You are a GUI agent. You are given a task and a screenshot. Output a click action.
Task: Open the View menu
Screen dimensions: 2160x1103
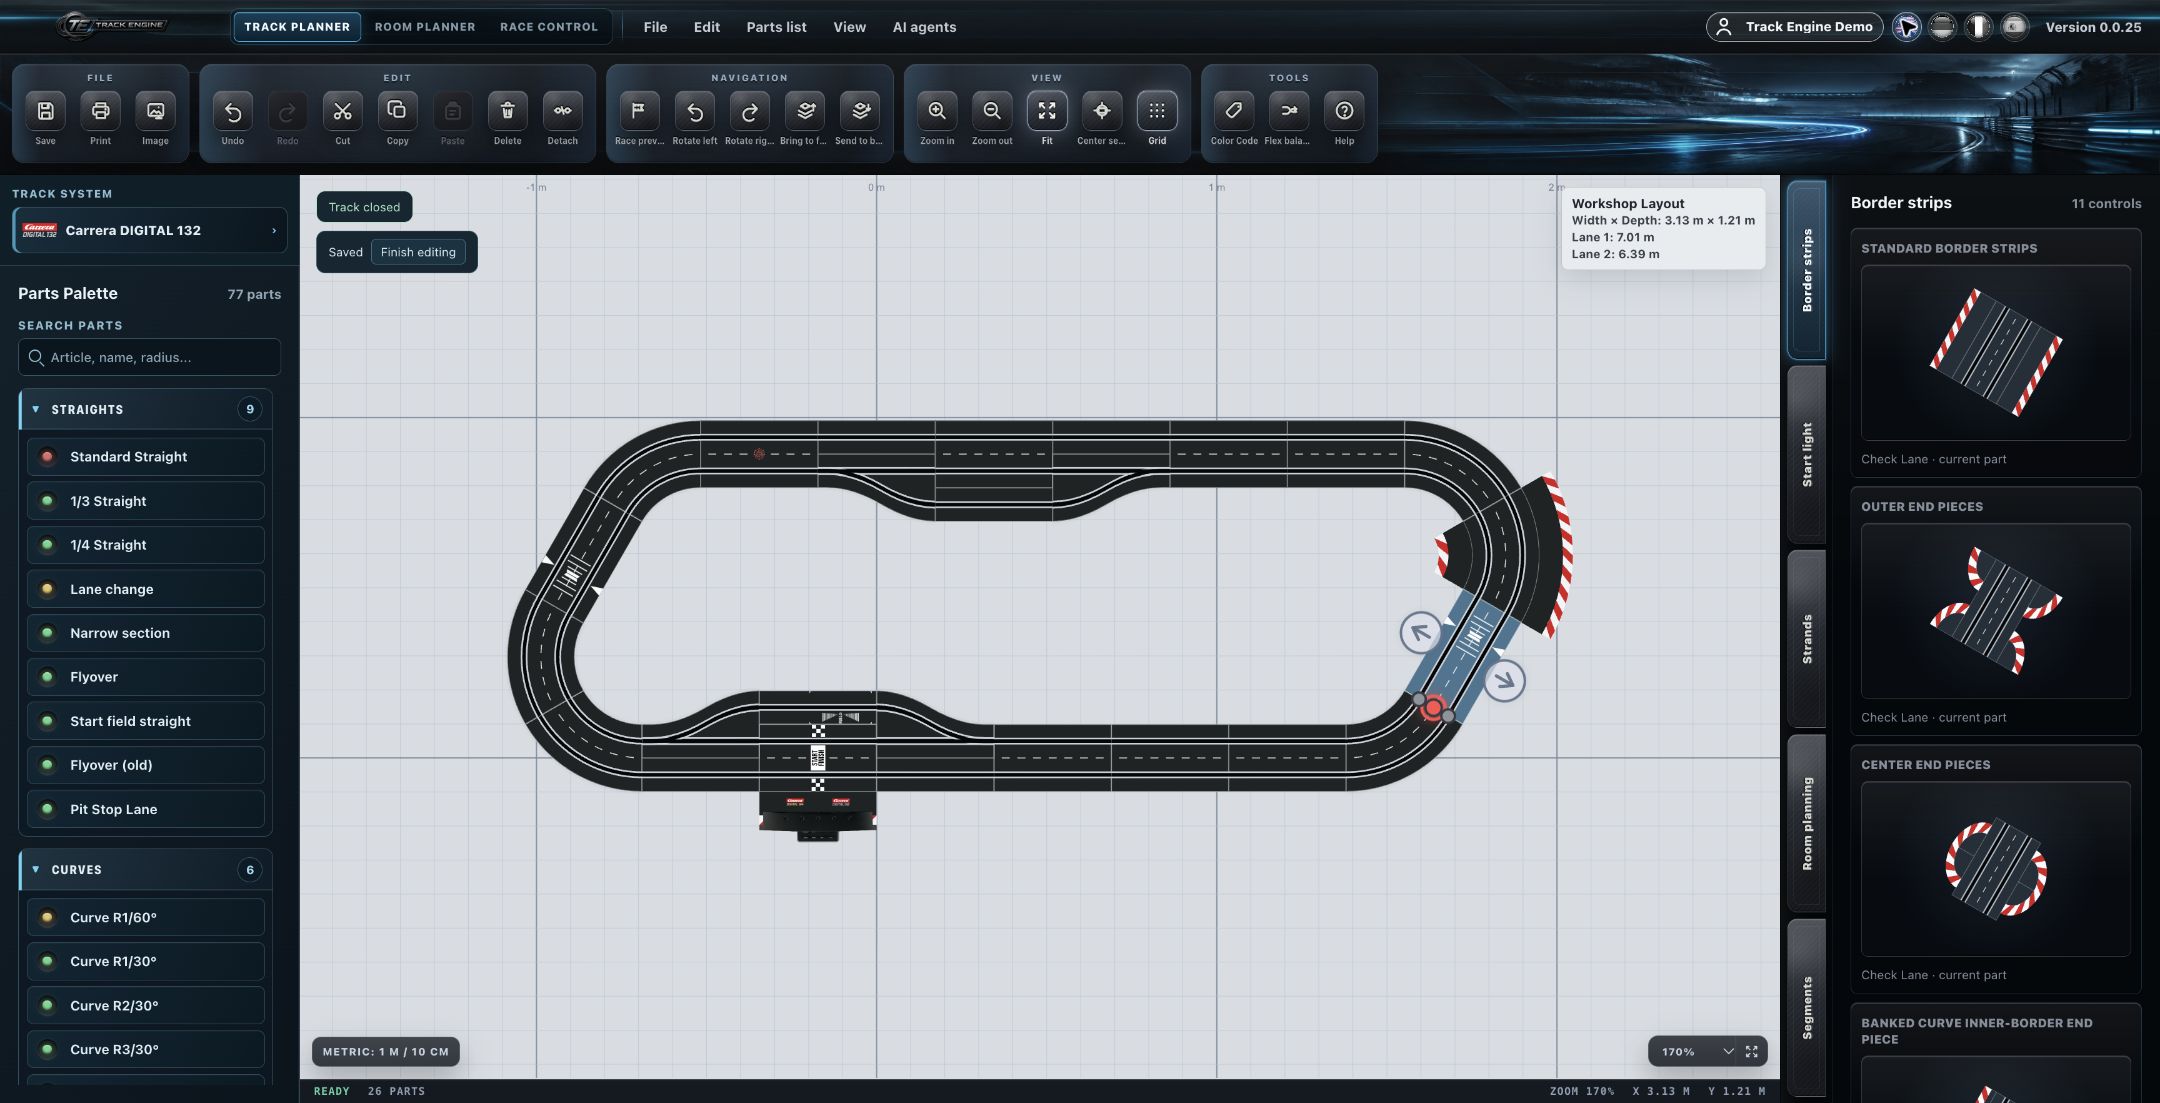[849, 27]
